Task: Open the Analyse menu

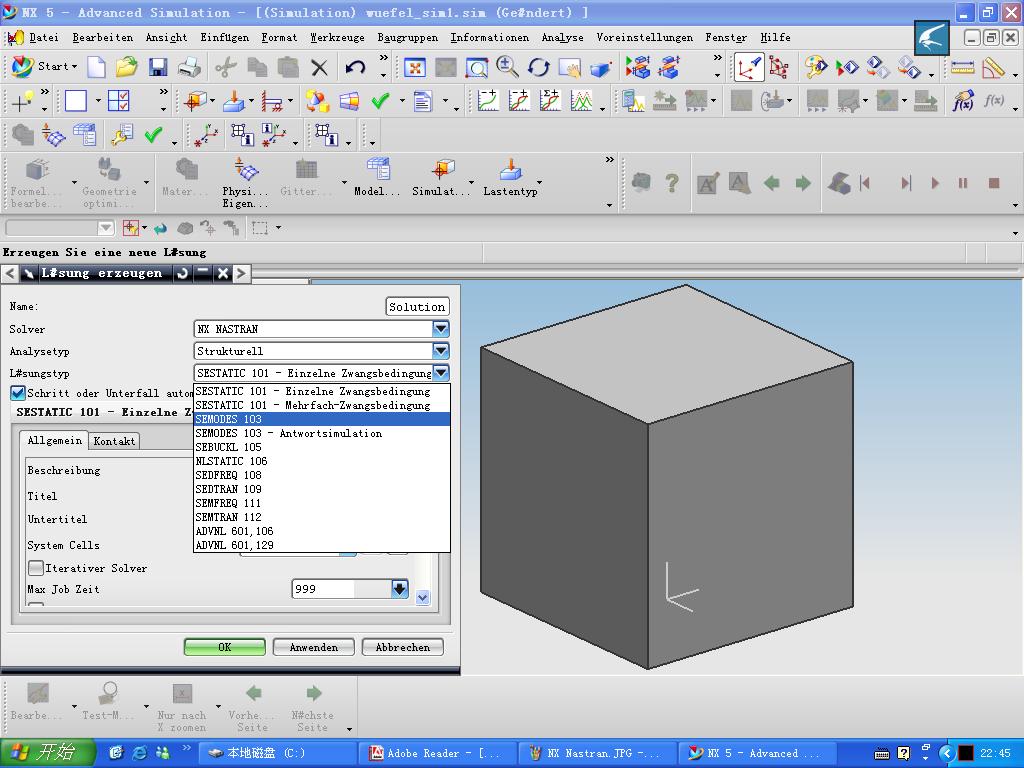Action: [x=562, y=38]
